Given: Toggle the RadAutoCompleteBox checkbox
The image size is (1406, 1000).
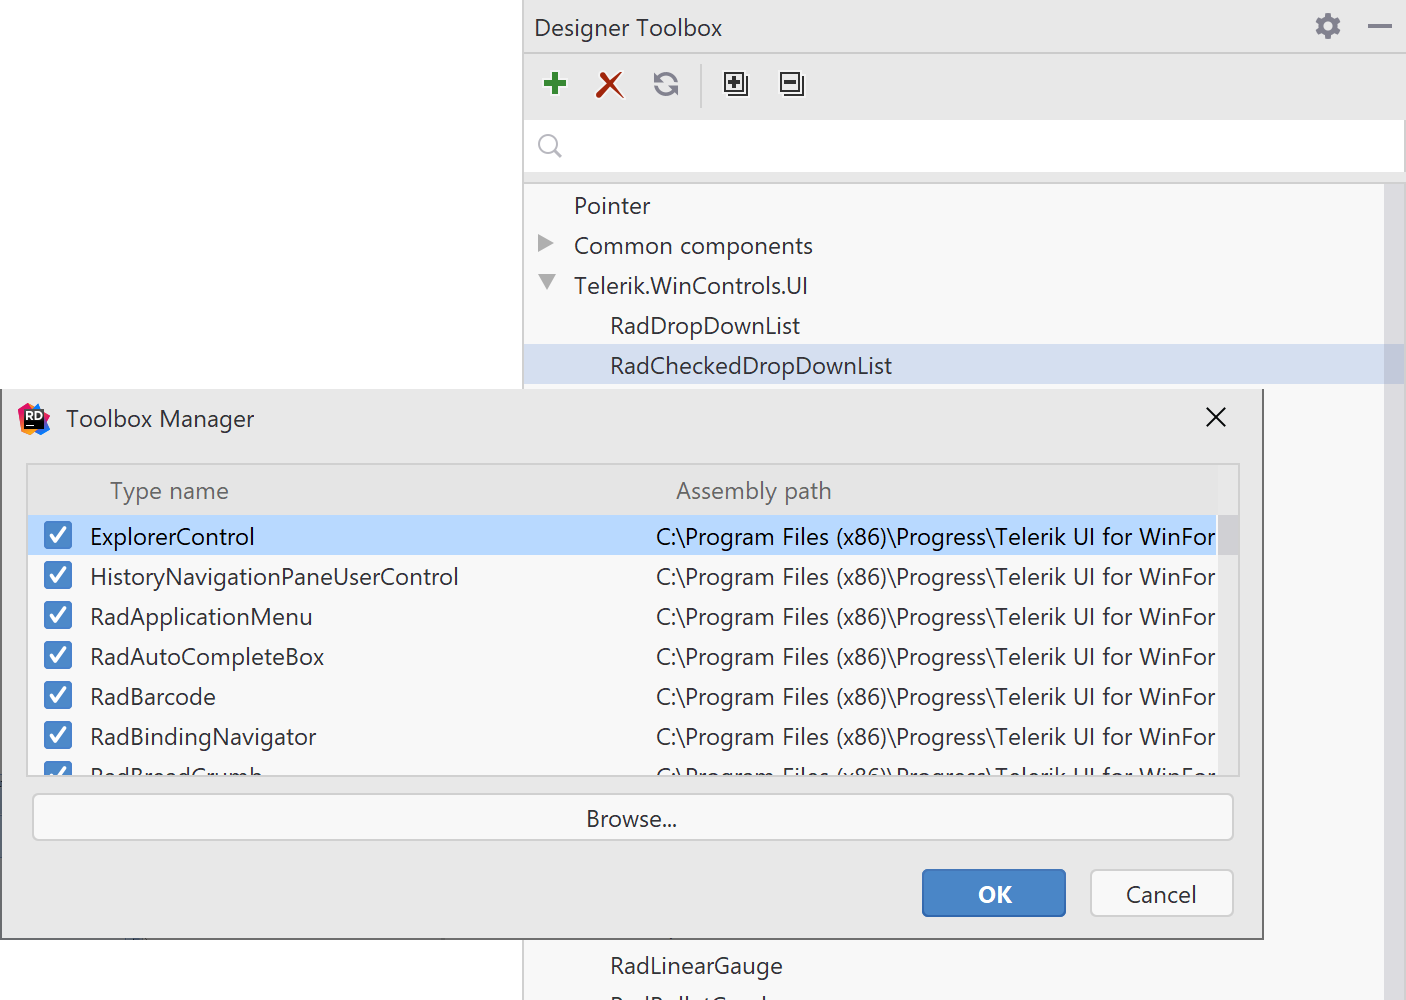Looking at the screenshot, I should click(58, 656).
